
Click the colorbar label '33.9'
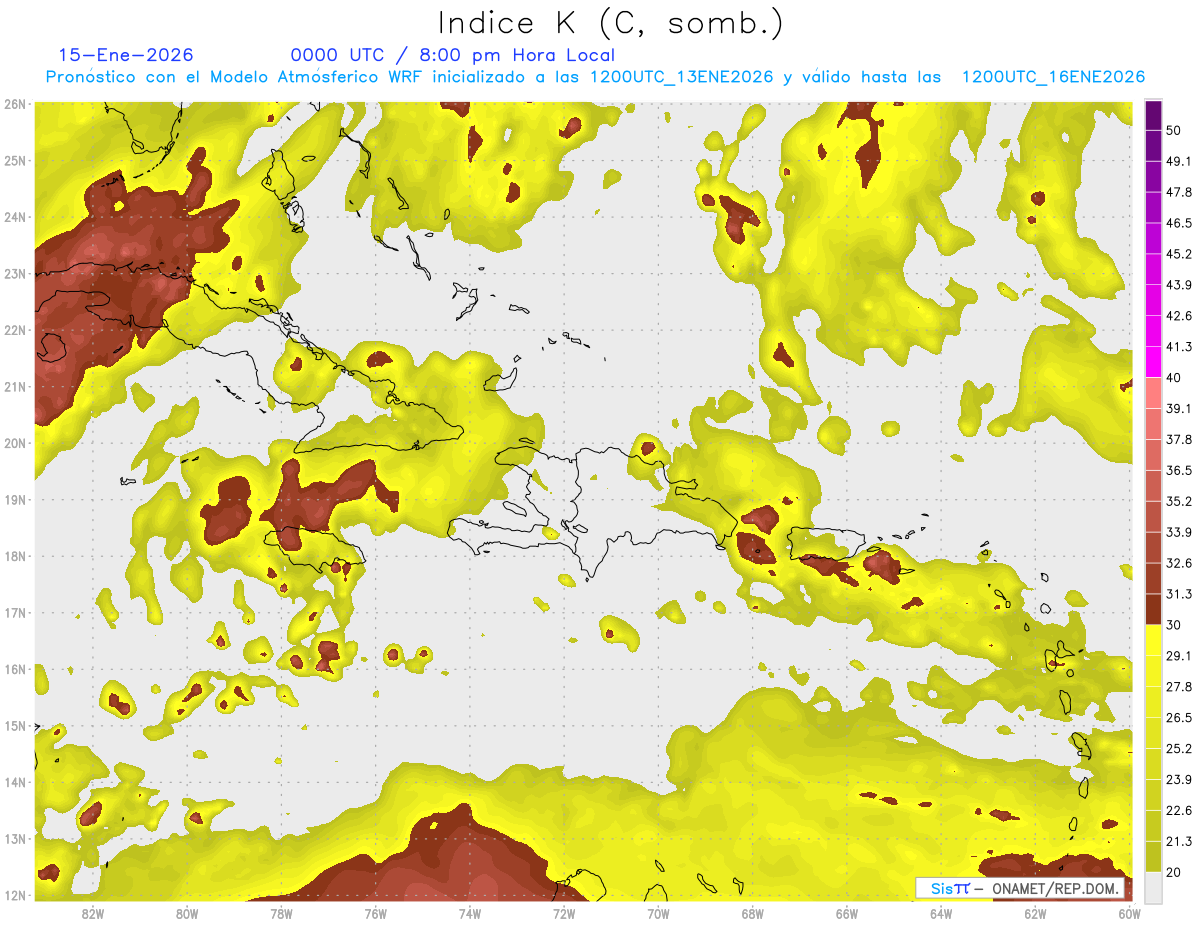[x=1178, y=532]
